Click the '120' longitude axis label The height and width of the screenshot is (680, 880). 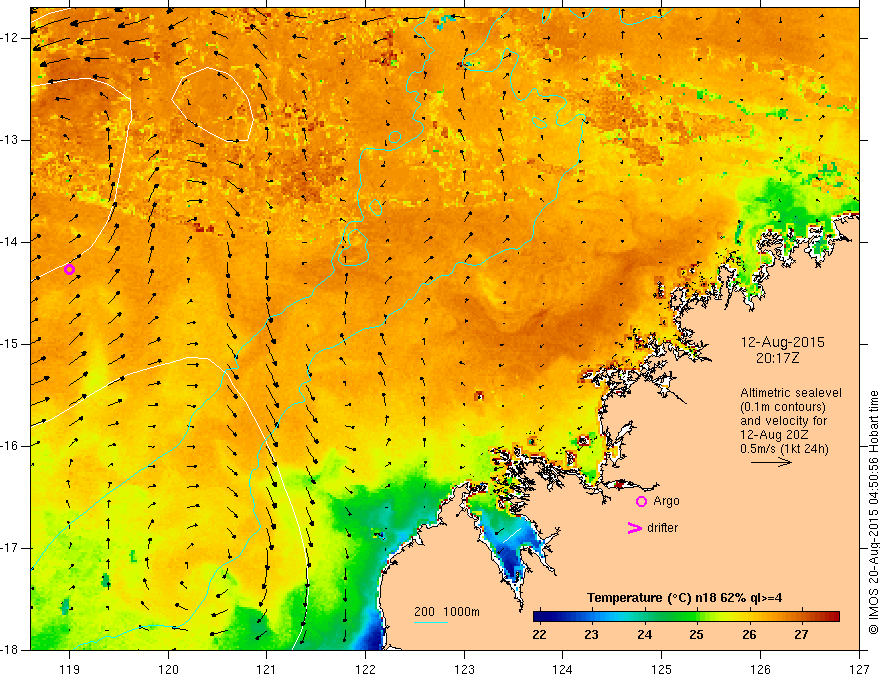tap(168, 669)
